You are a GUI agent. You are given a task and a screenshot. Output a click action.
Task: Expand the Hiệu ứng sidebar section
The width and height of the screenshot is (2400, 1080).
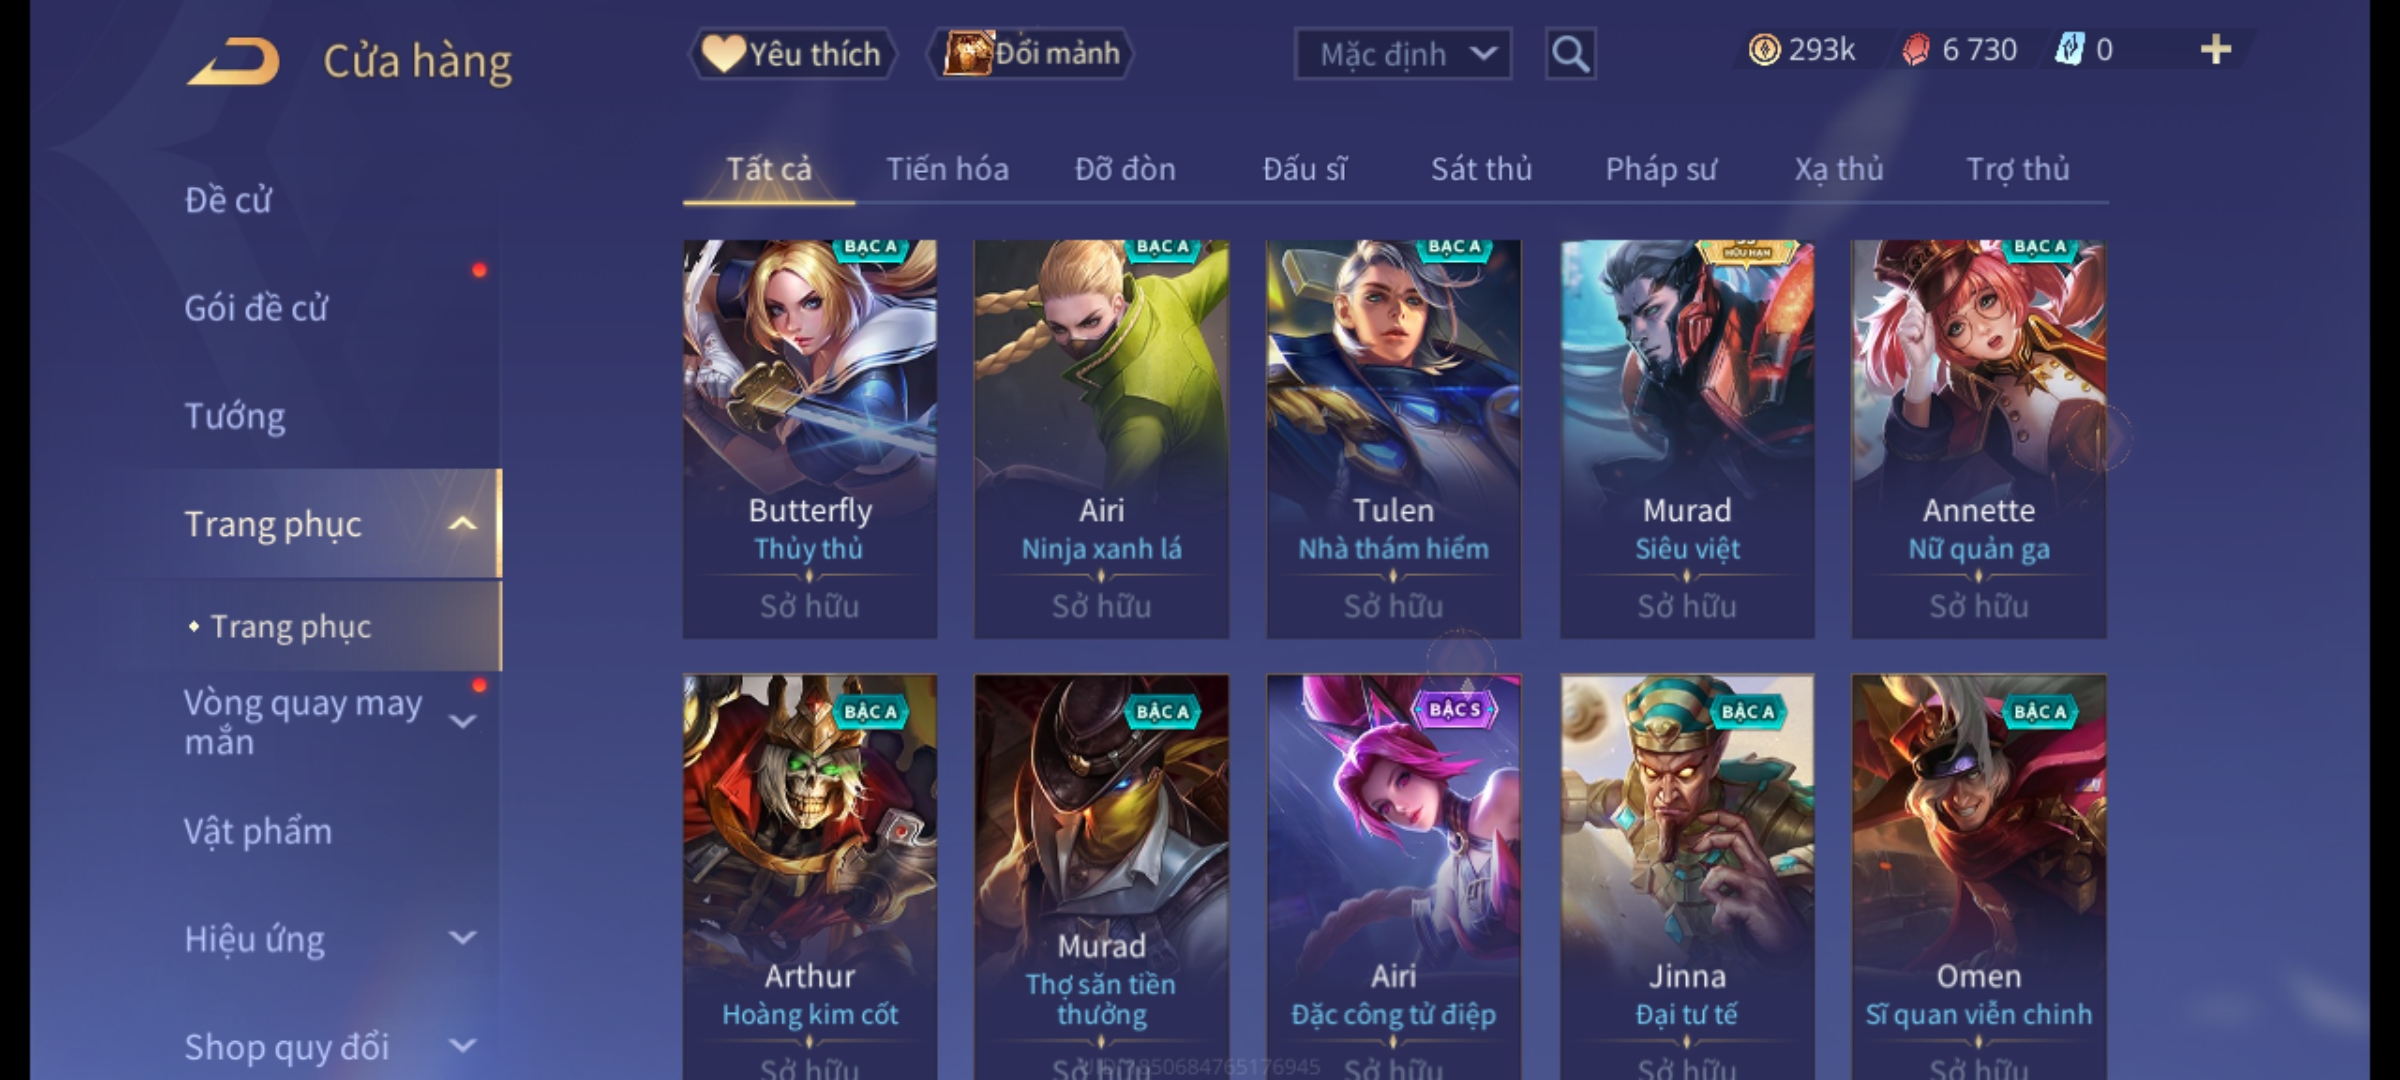462,938
